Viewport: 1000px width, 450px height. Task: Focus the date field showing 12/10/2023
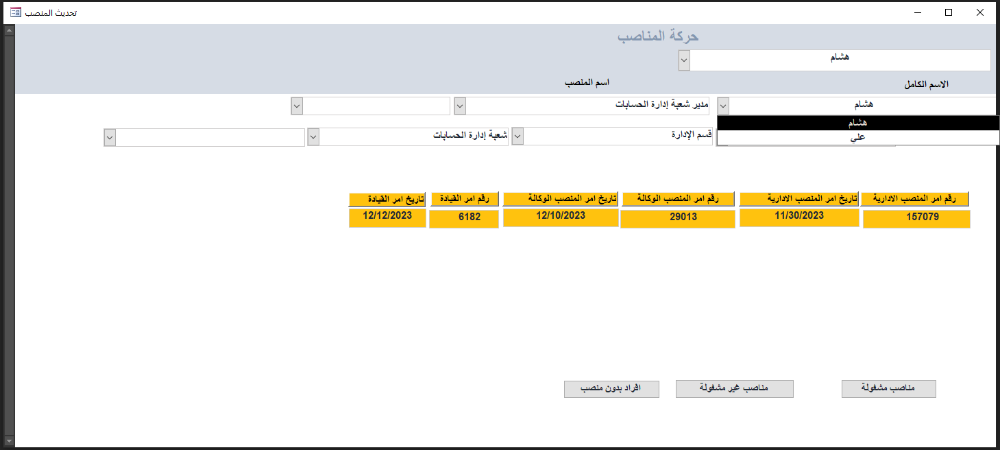click(x=560, y=218)
